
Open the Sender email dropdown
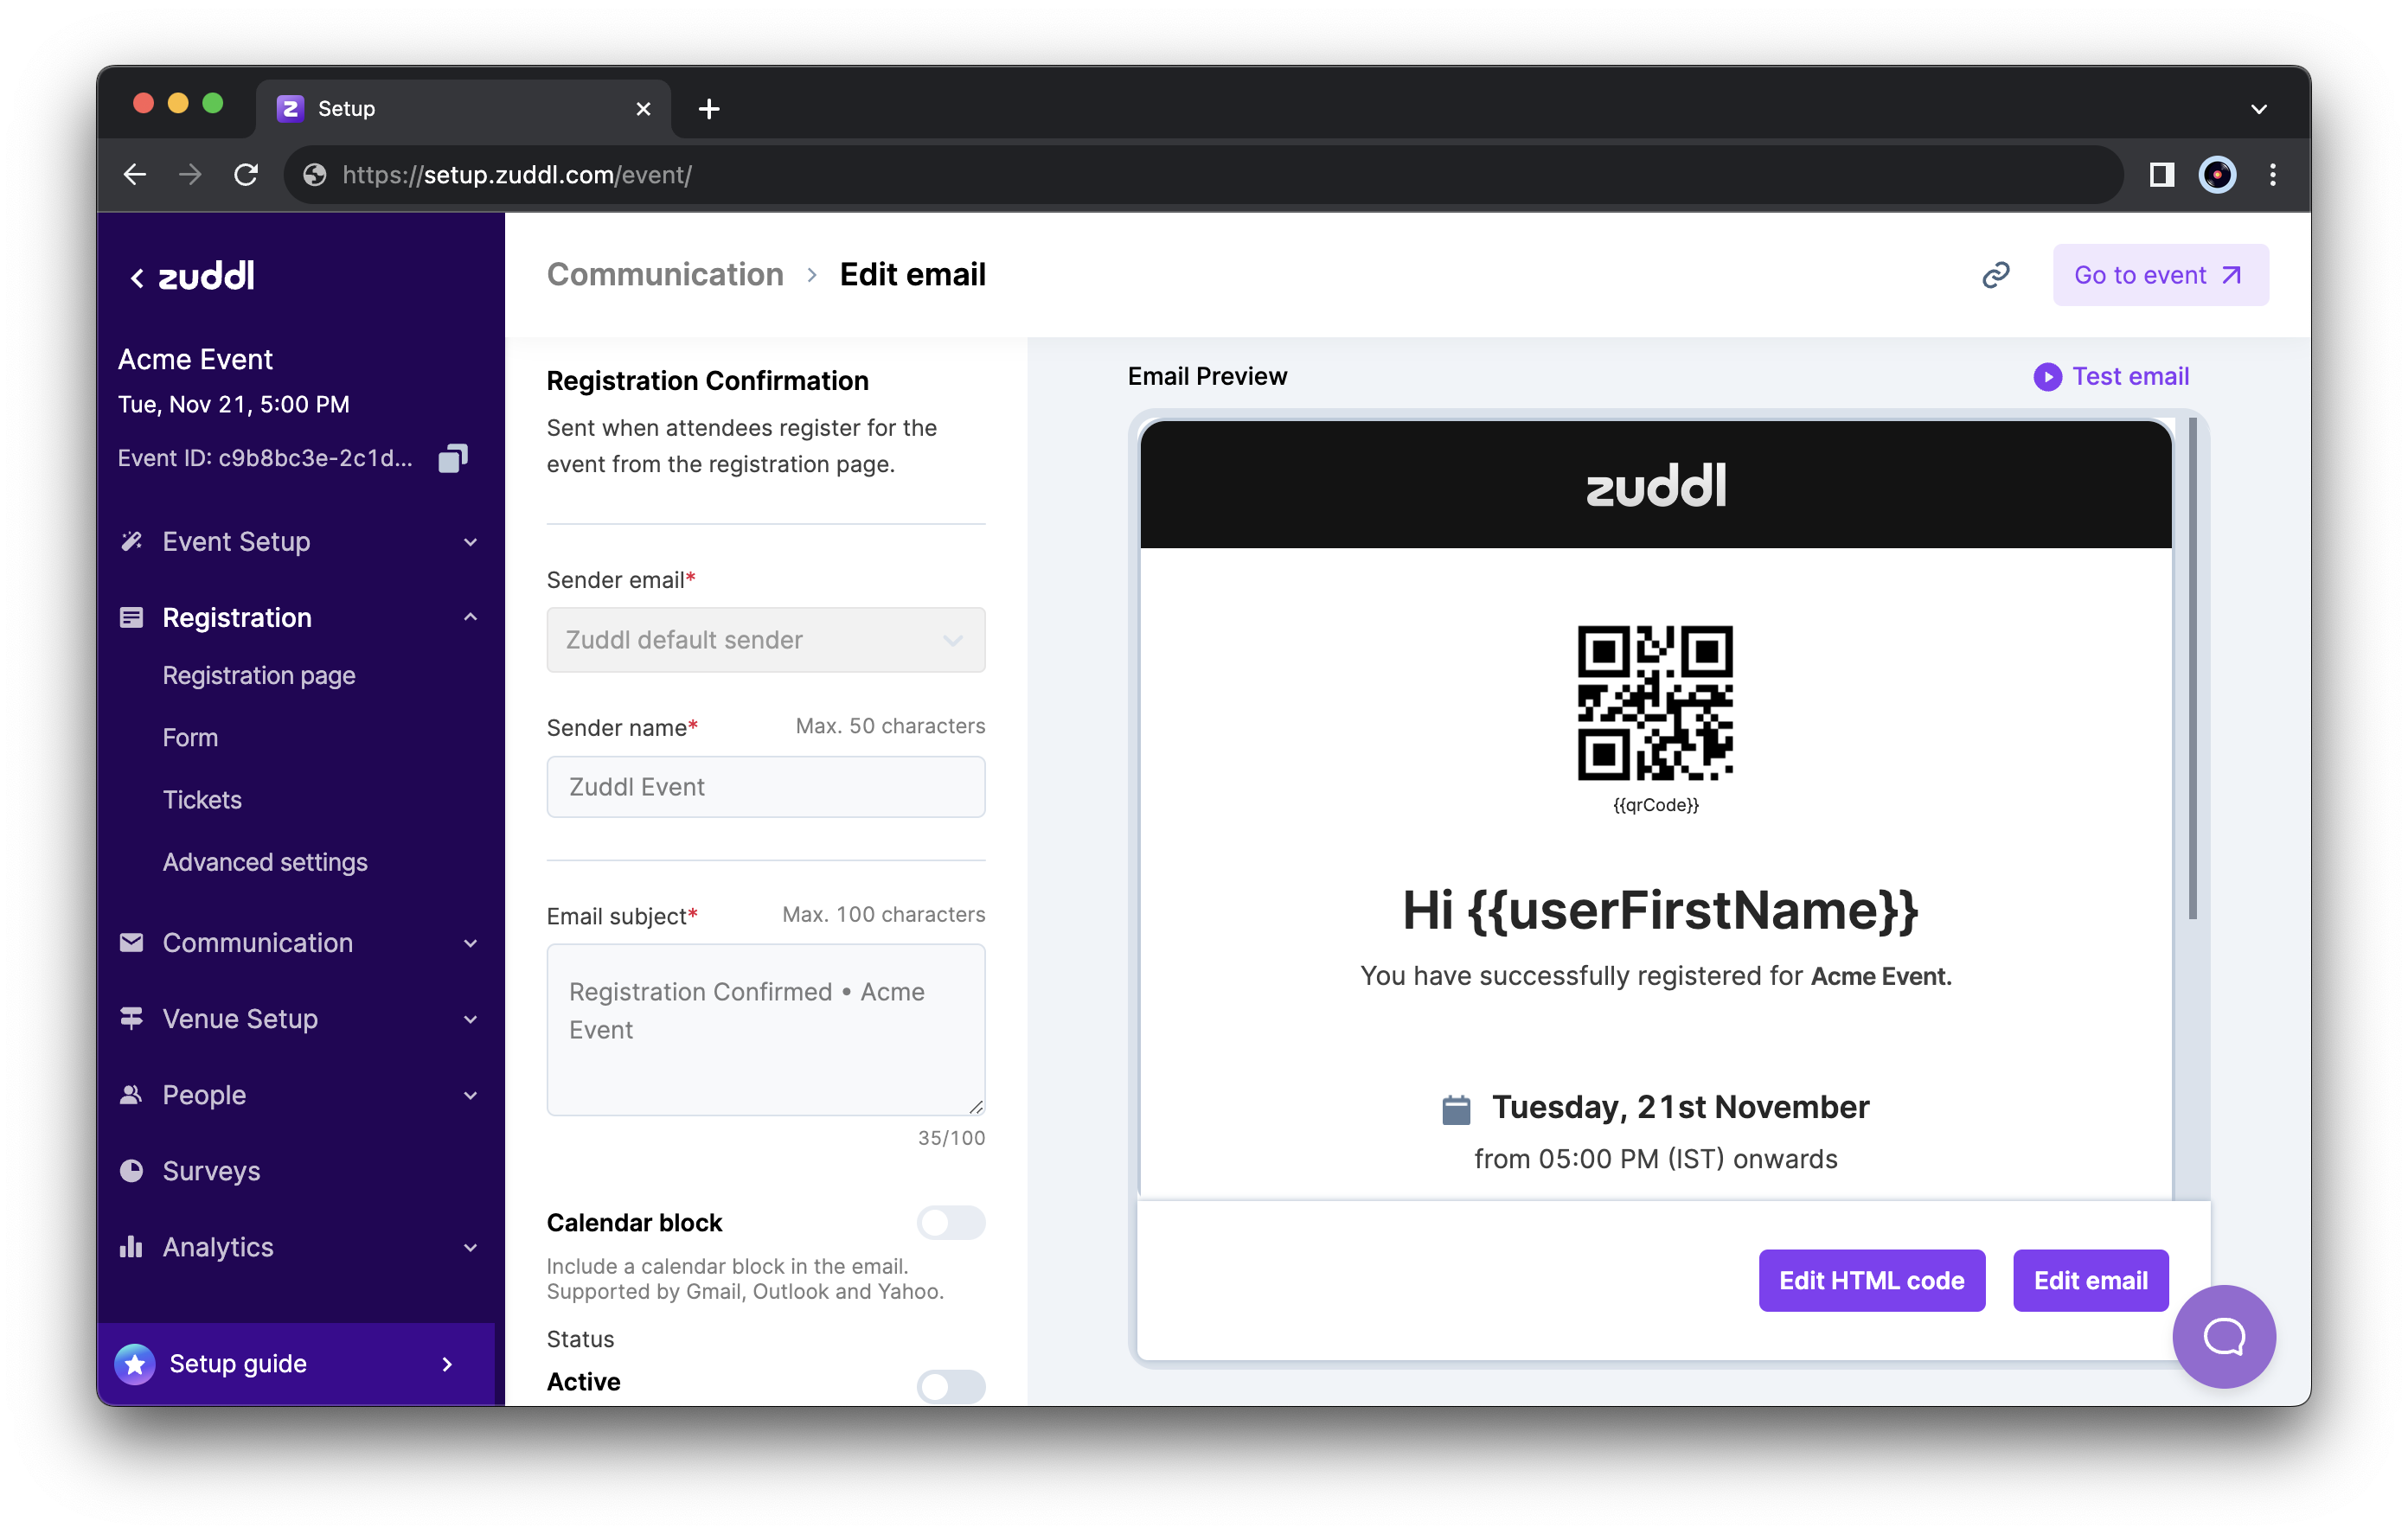[x=765, y=640]
